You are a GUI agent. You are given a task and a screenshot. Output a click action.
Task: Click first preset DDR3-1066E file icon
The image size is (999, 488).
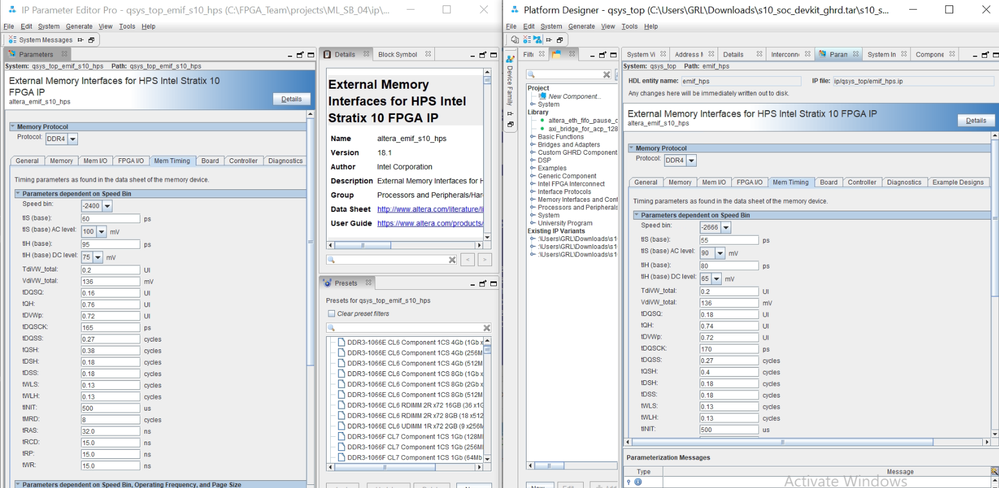point(341,342)
